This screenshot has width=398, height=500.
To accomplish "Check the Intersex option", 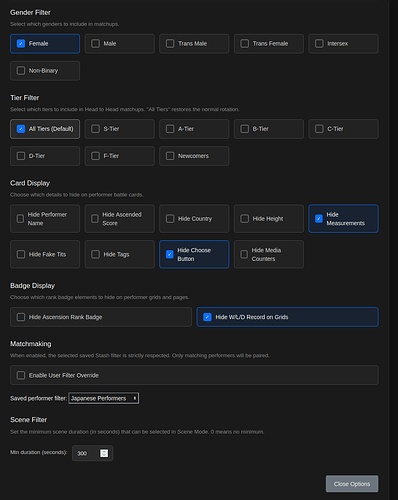I will [x=319, y=44].
